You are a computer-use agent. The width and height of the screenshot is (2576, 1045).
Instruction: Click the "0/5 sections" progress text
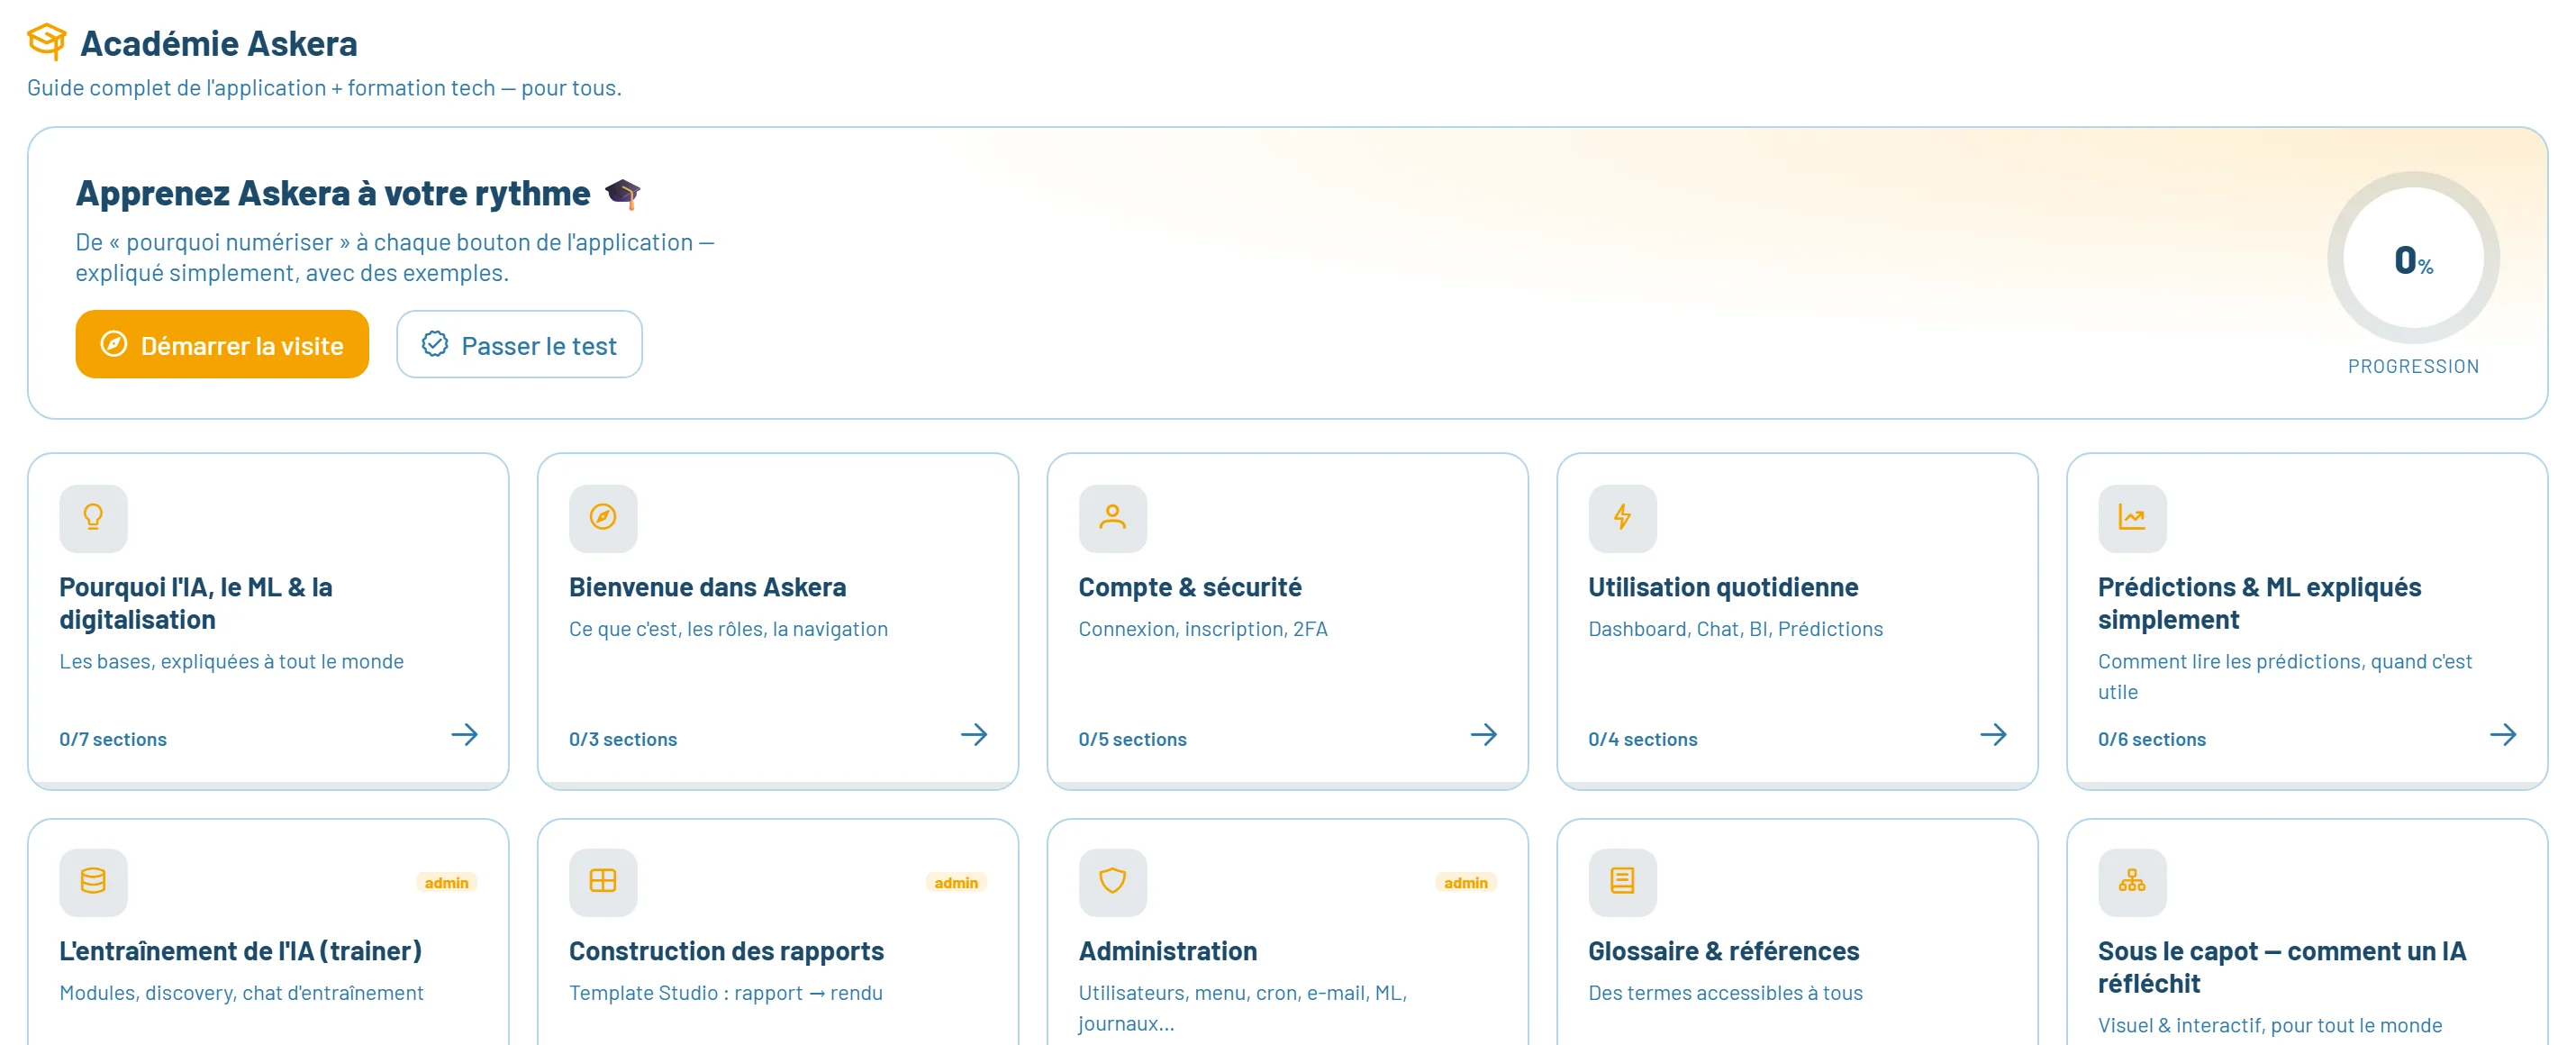1133,739
